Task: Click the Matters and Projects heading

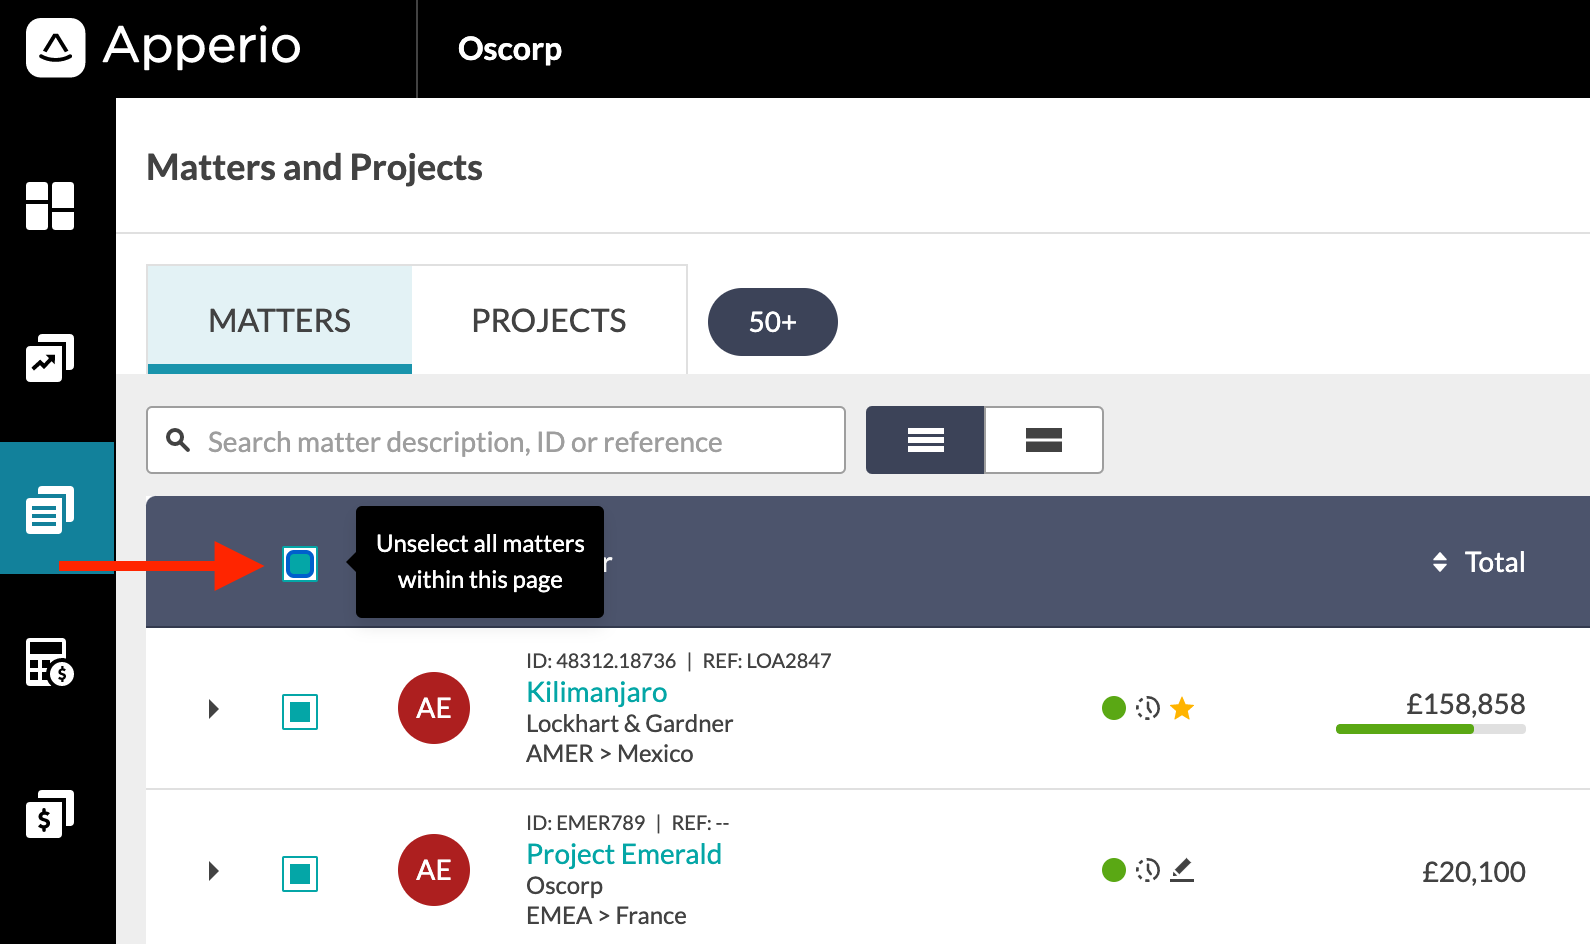Action: (x=315, y=168)
